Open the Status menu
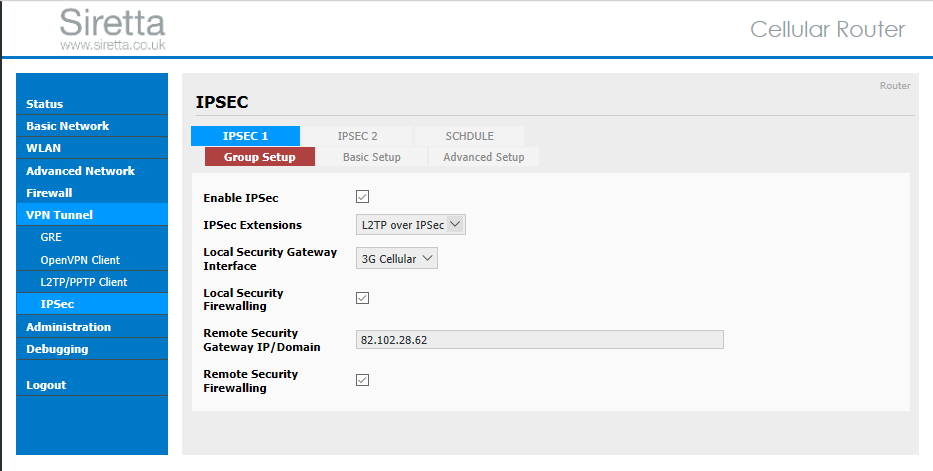 (x=92, y=103)
